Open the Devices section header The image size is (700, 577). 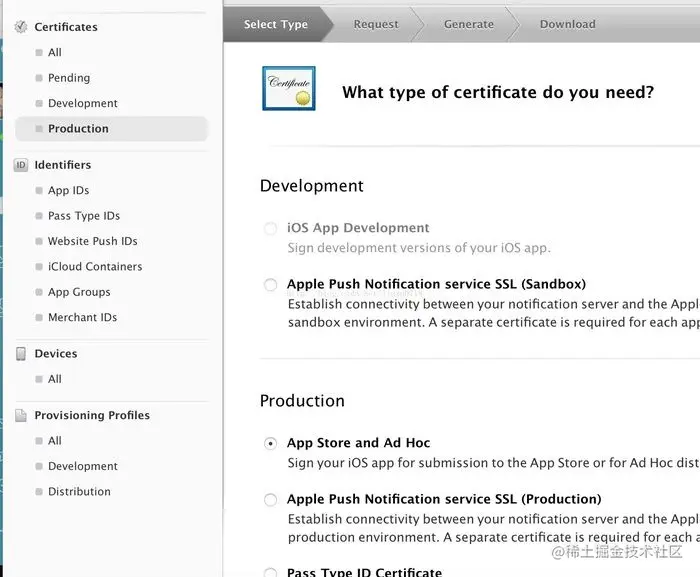point(56,353)
